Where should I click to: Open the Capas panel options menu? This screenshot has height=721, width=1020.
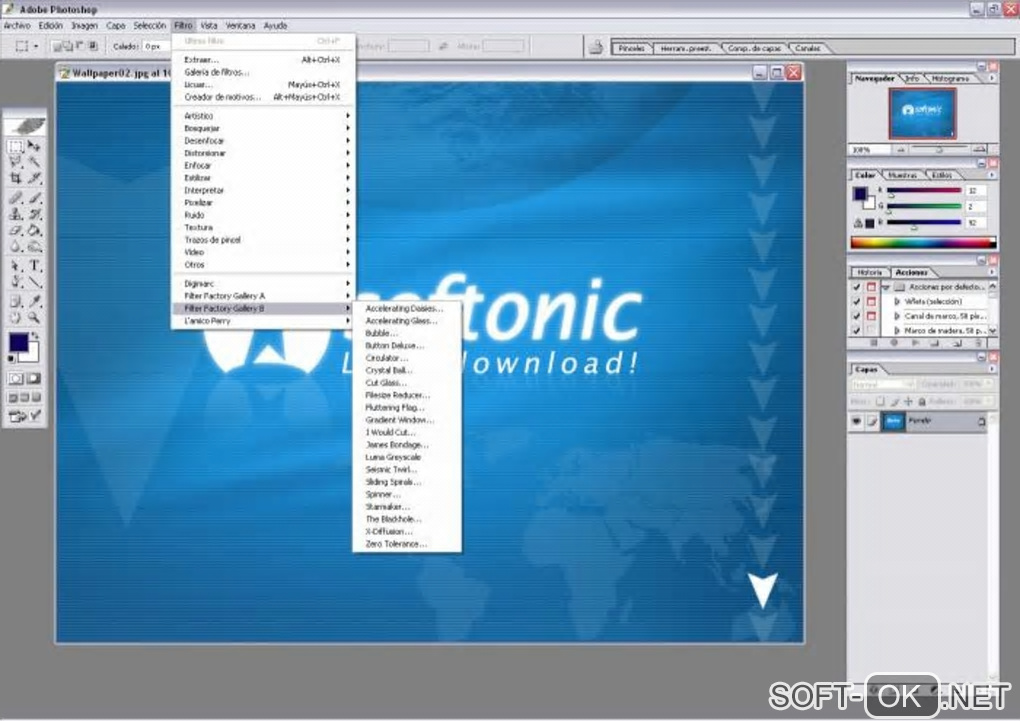coord(991,369)
